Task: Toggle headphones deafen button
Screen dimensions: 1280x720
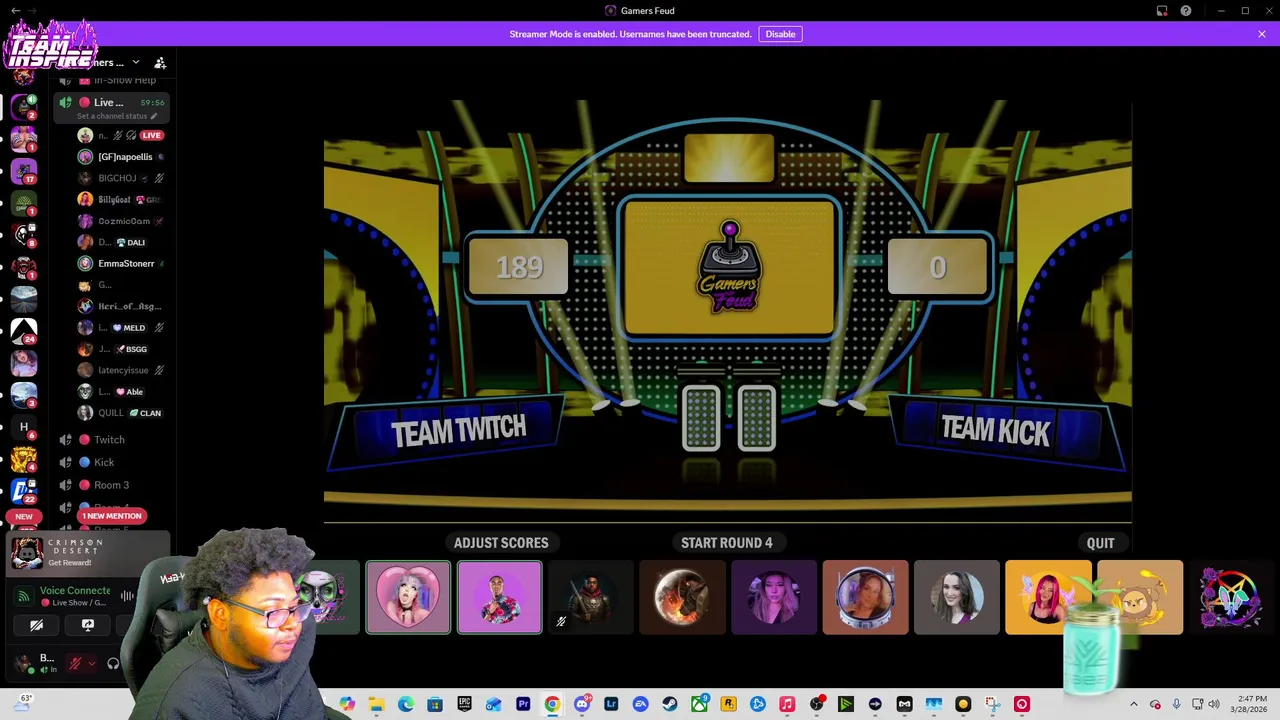Action: (x=113, y=664)
